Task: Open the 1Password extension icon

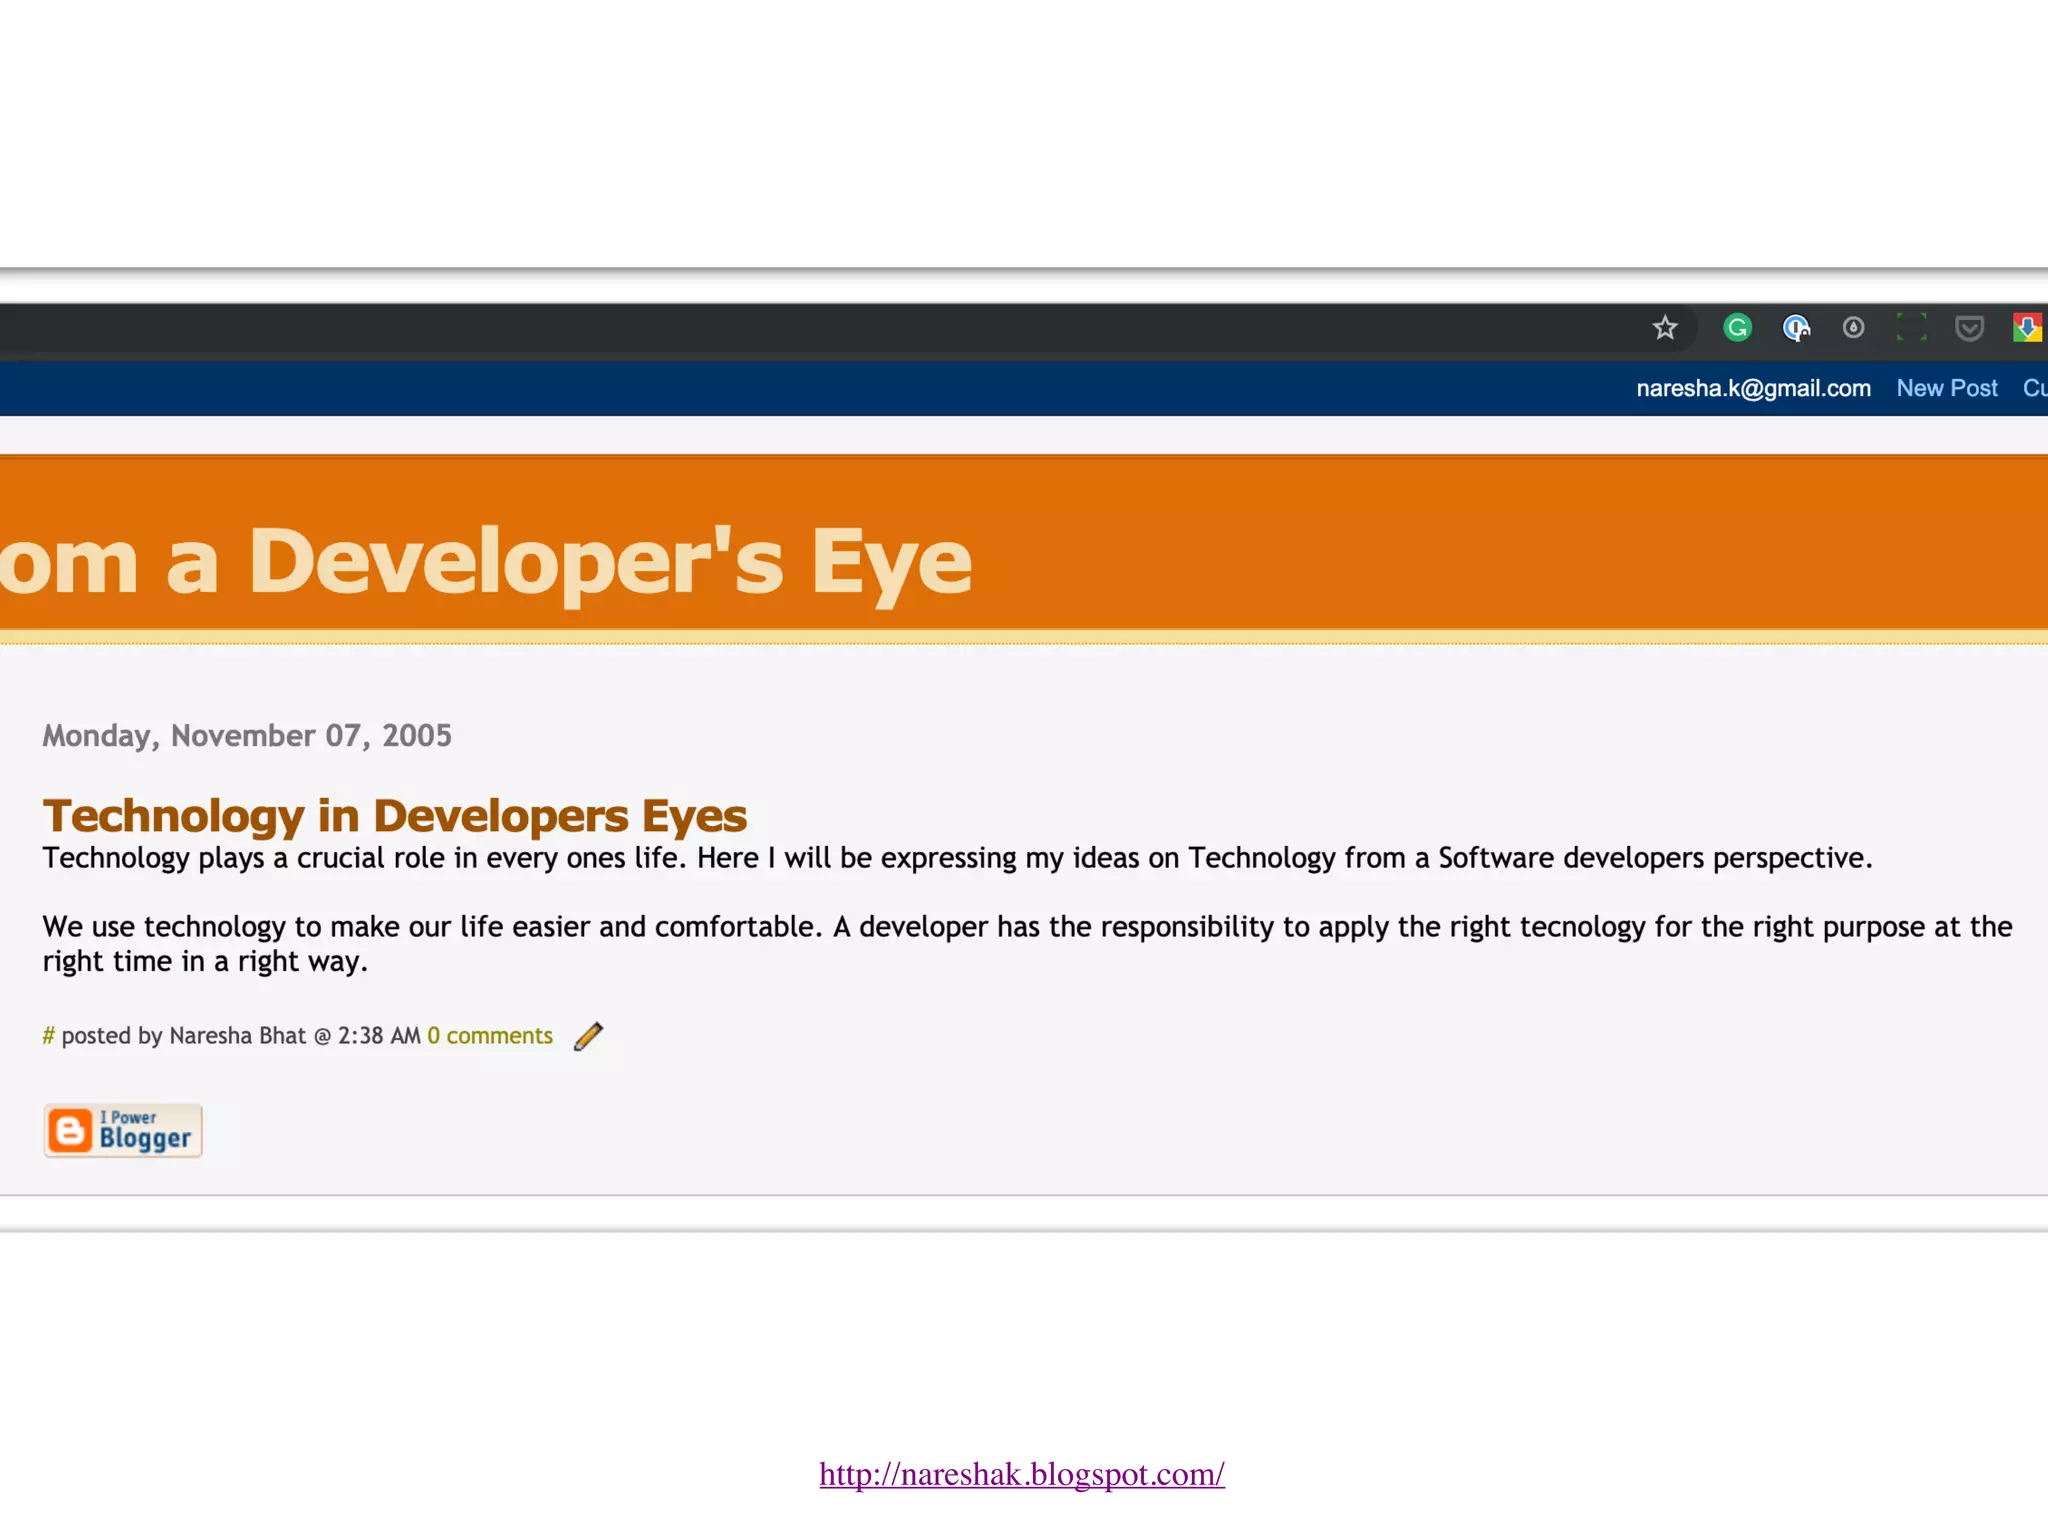Action: pos(1795,328)
